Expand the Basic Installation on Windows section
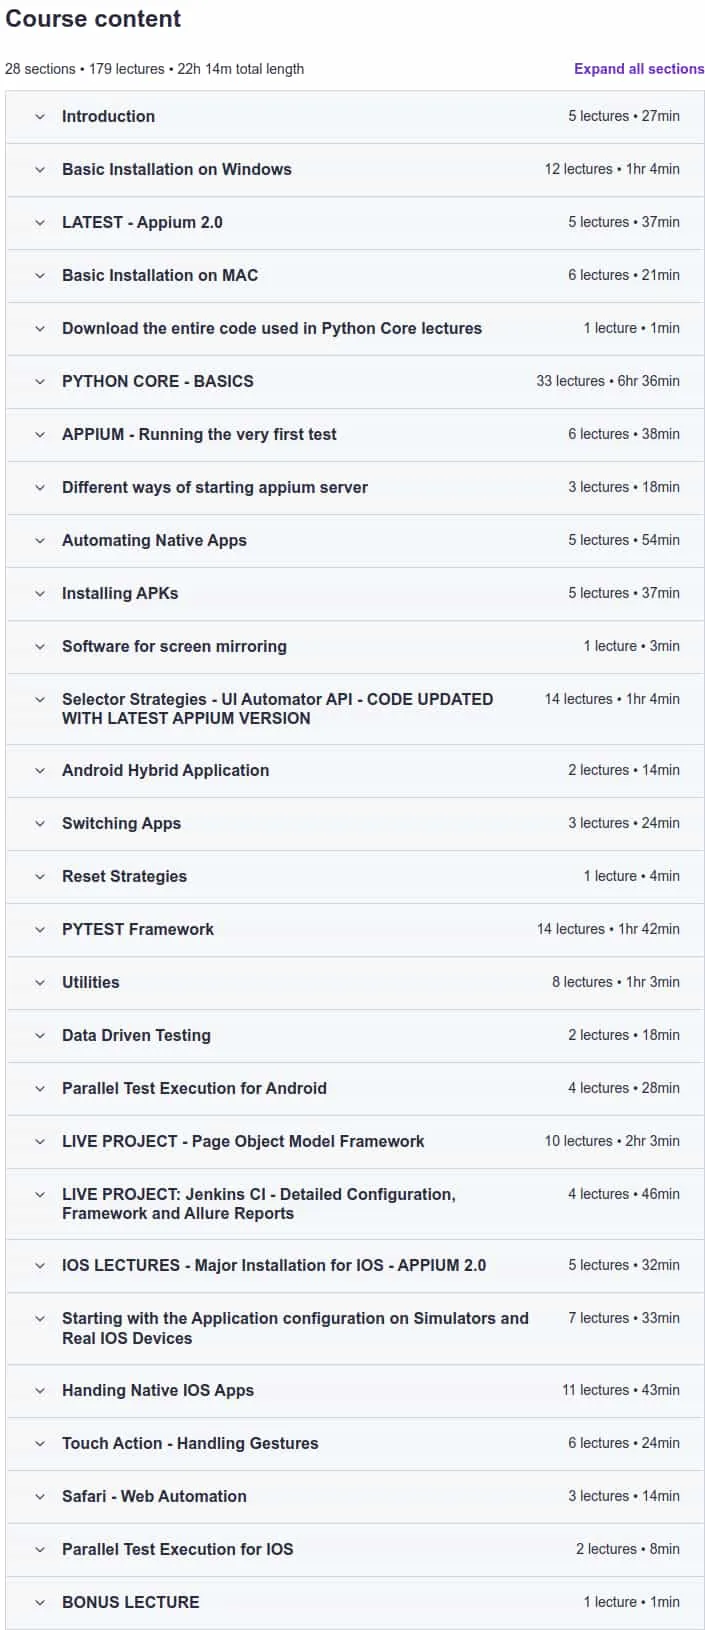Viewport: 705px width, 1630px height. [x=355, y=170]
